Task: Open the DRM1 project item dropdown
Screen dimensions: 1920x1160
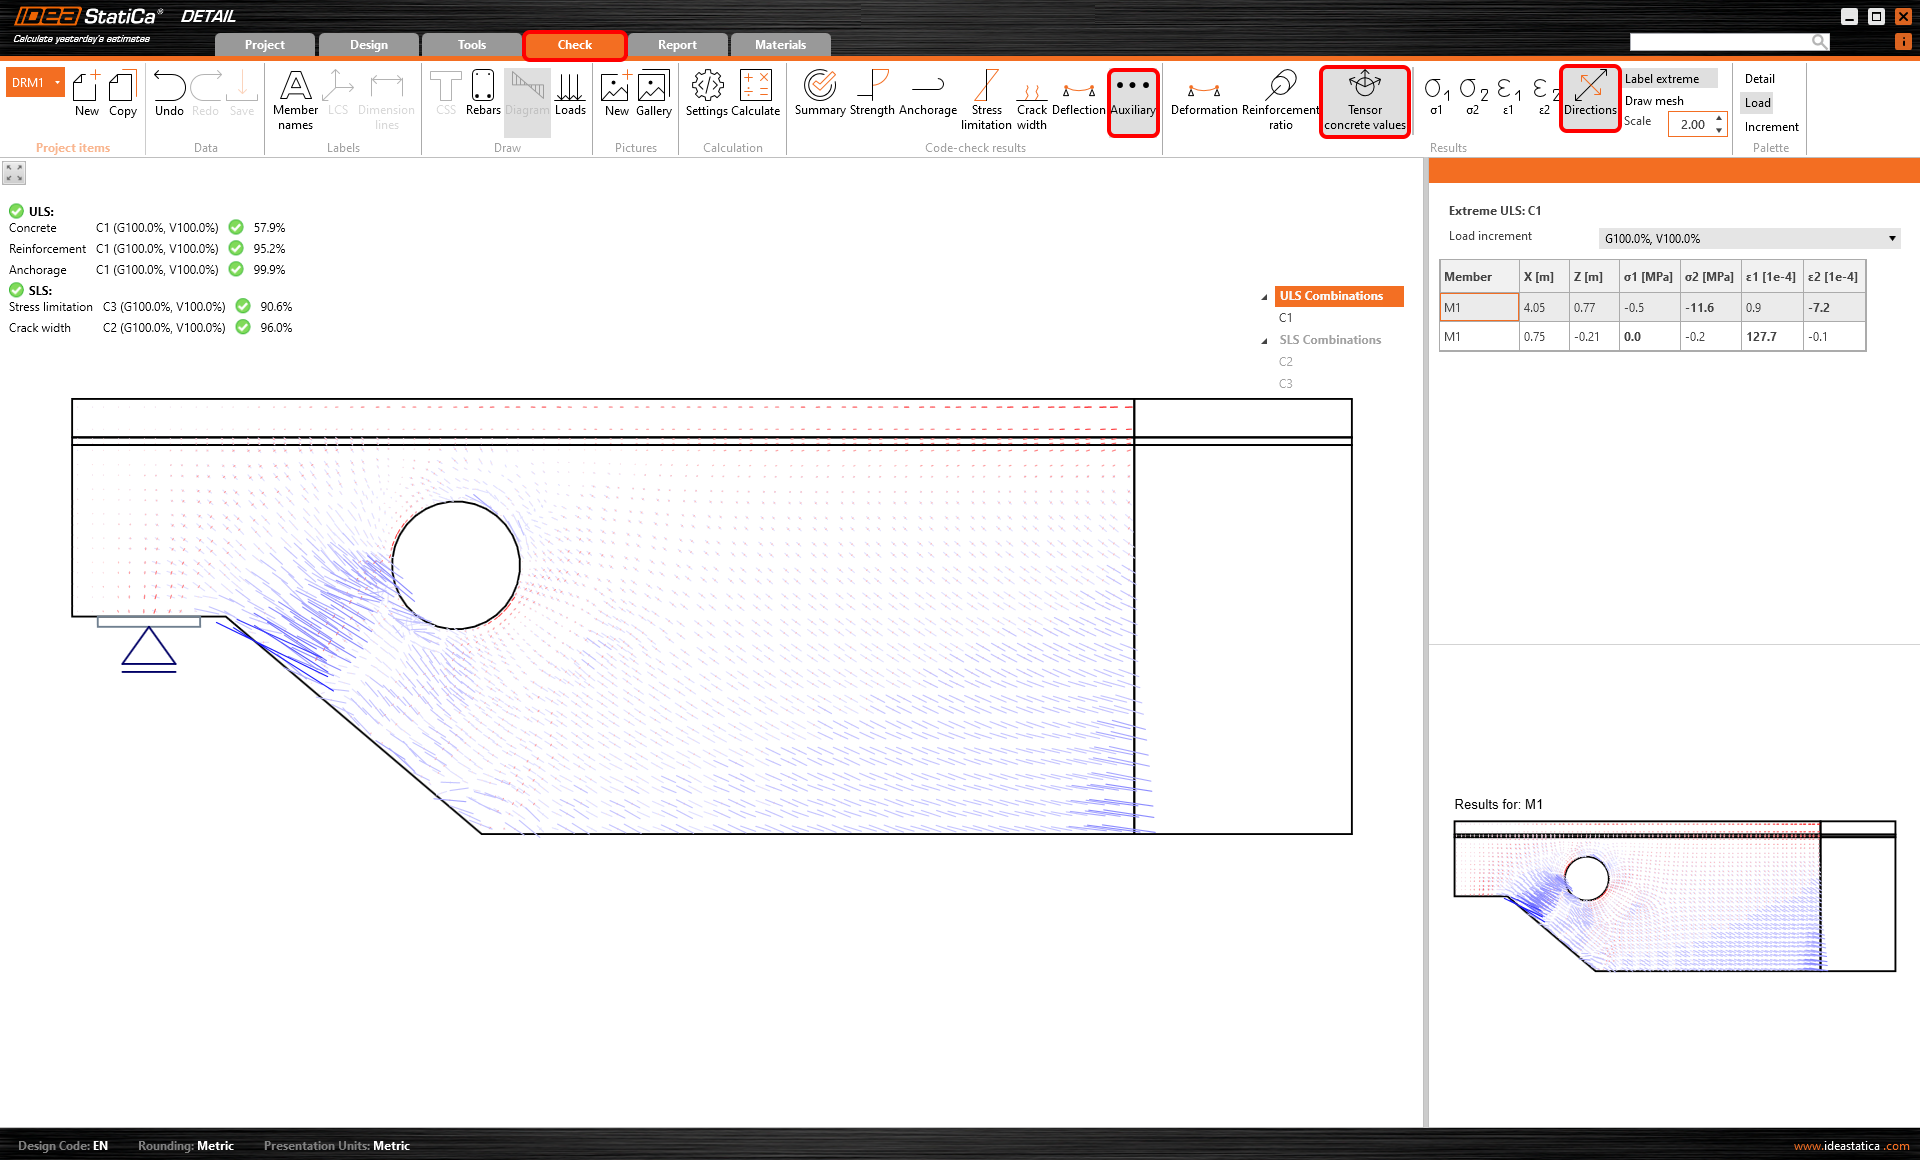Action: [58, 83]
